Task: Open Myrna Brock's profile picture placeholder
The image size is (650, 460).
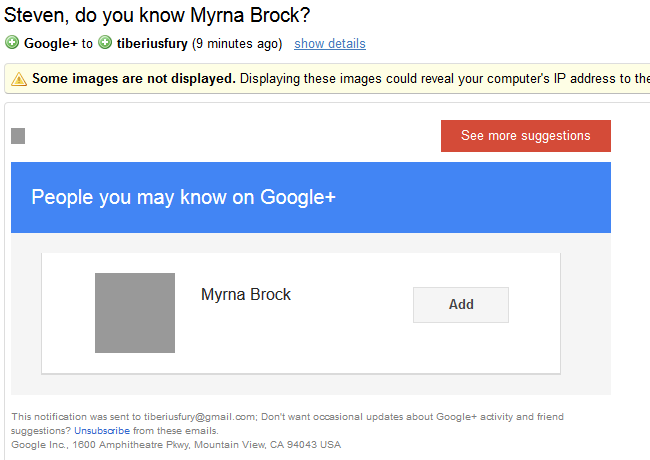Action: (135, 313)
